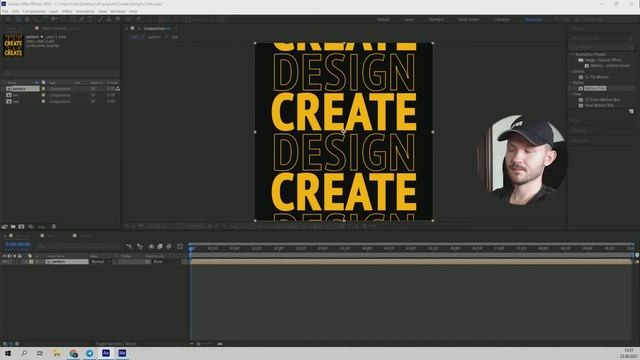Toggle Frame Blending switch in timeline header
Screen dimensions: 640x360
coord(160,246)
